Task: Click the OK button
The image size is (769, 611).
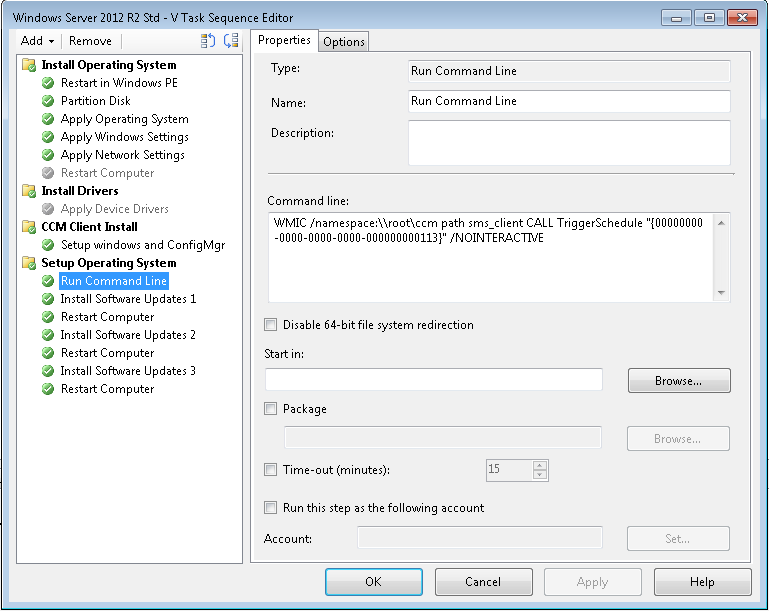Action: (374, 582)
